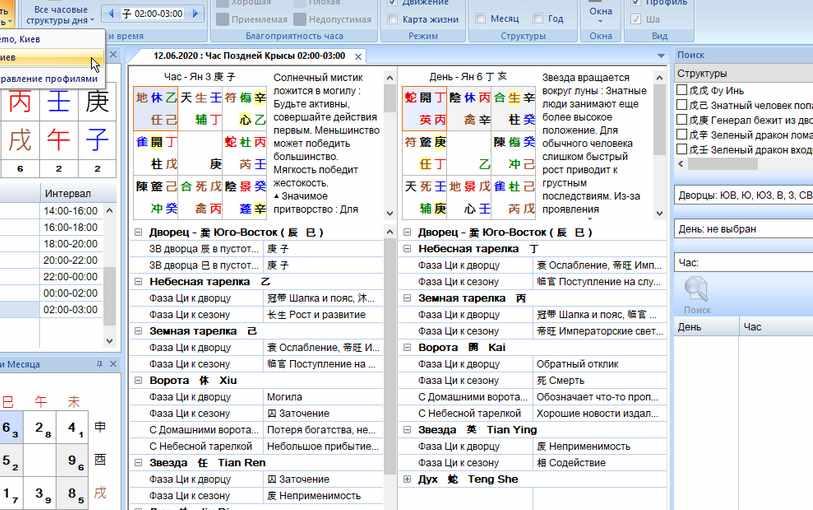The width and height of the screenshot is (813, 510).
Task: Click the Интервал column header
Action: pos(66,192)
